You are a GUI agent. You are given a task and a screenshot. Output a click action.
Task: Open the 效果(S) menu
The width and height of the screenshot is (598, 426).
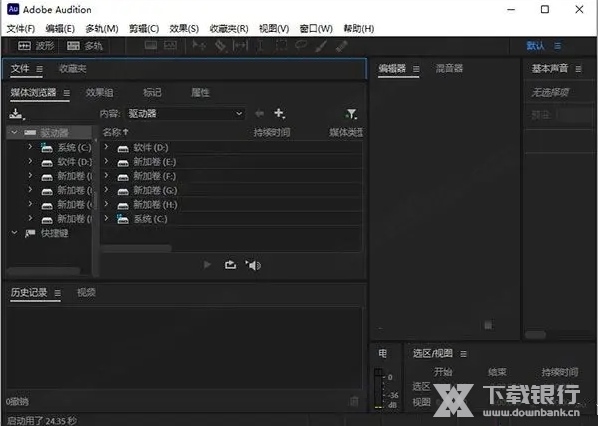[x=184, y=29]
